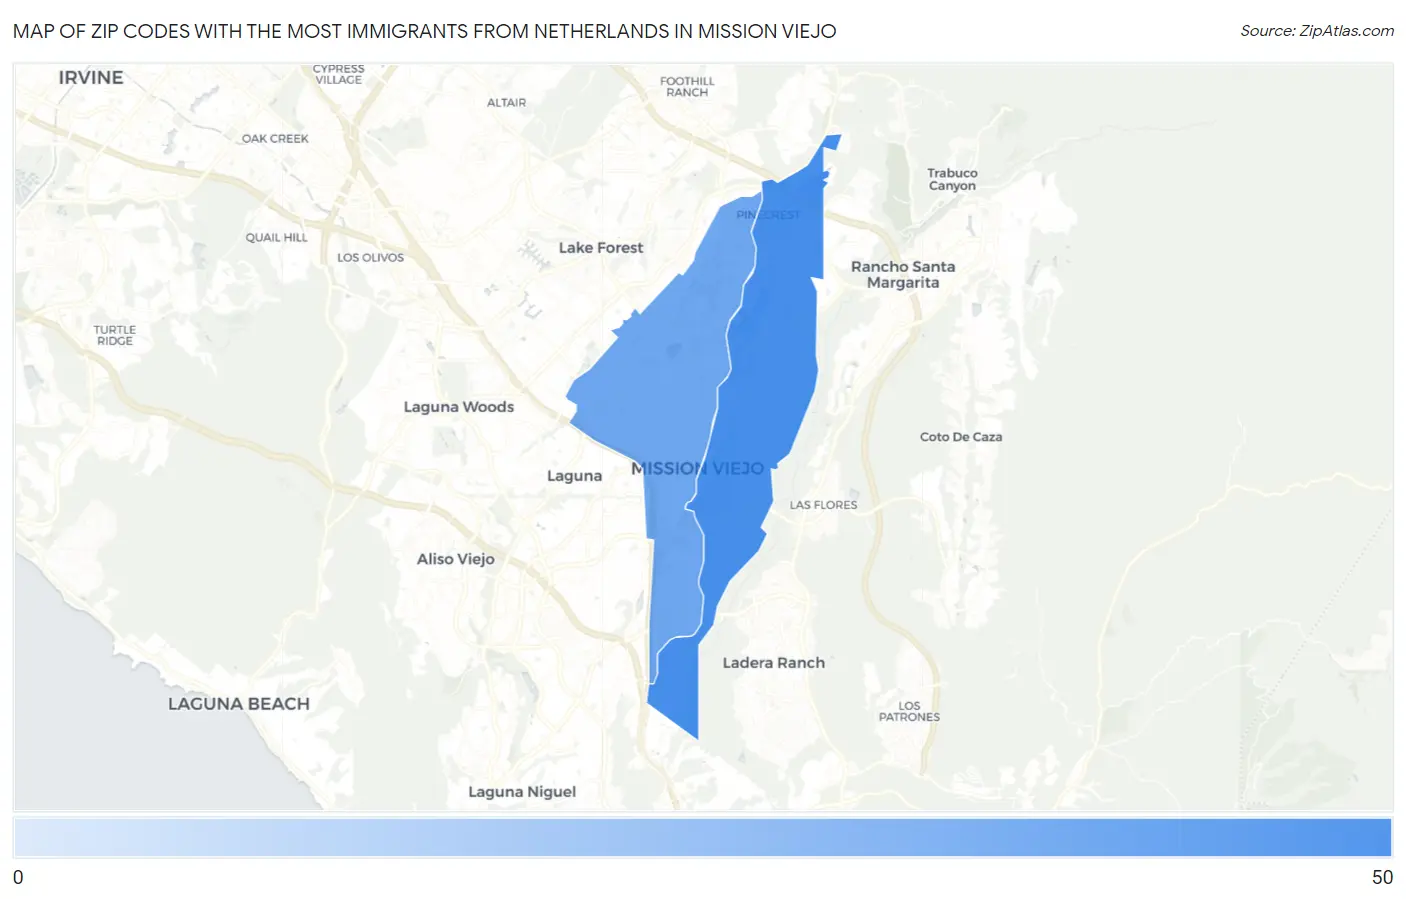Click the legend maximum value 50
The width and height of the screenshot is (1406, 899).
point(1382,877)
